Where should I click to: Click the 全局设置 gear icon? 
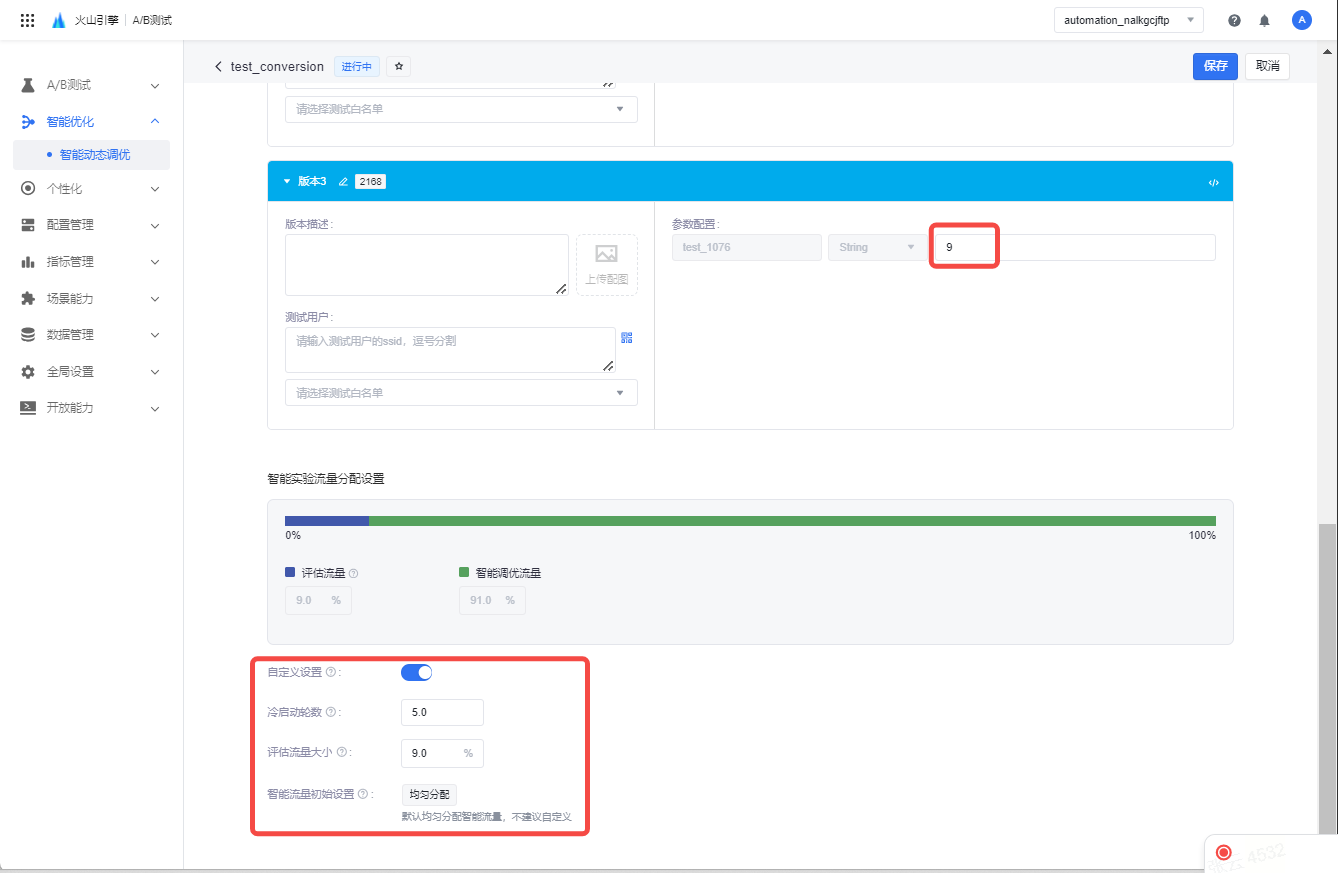[x=28, y=371]
